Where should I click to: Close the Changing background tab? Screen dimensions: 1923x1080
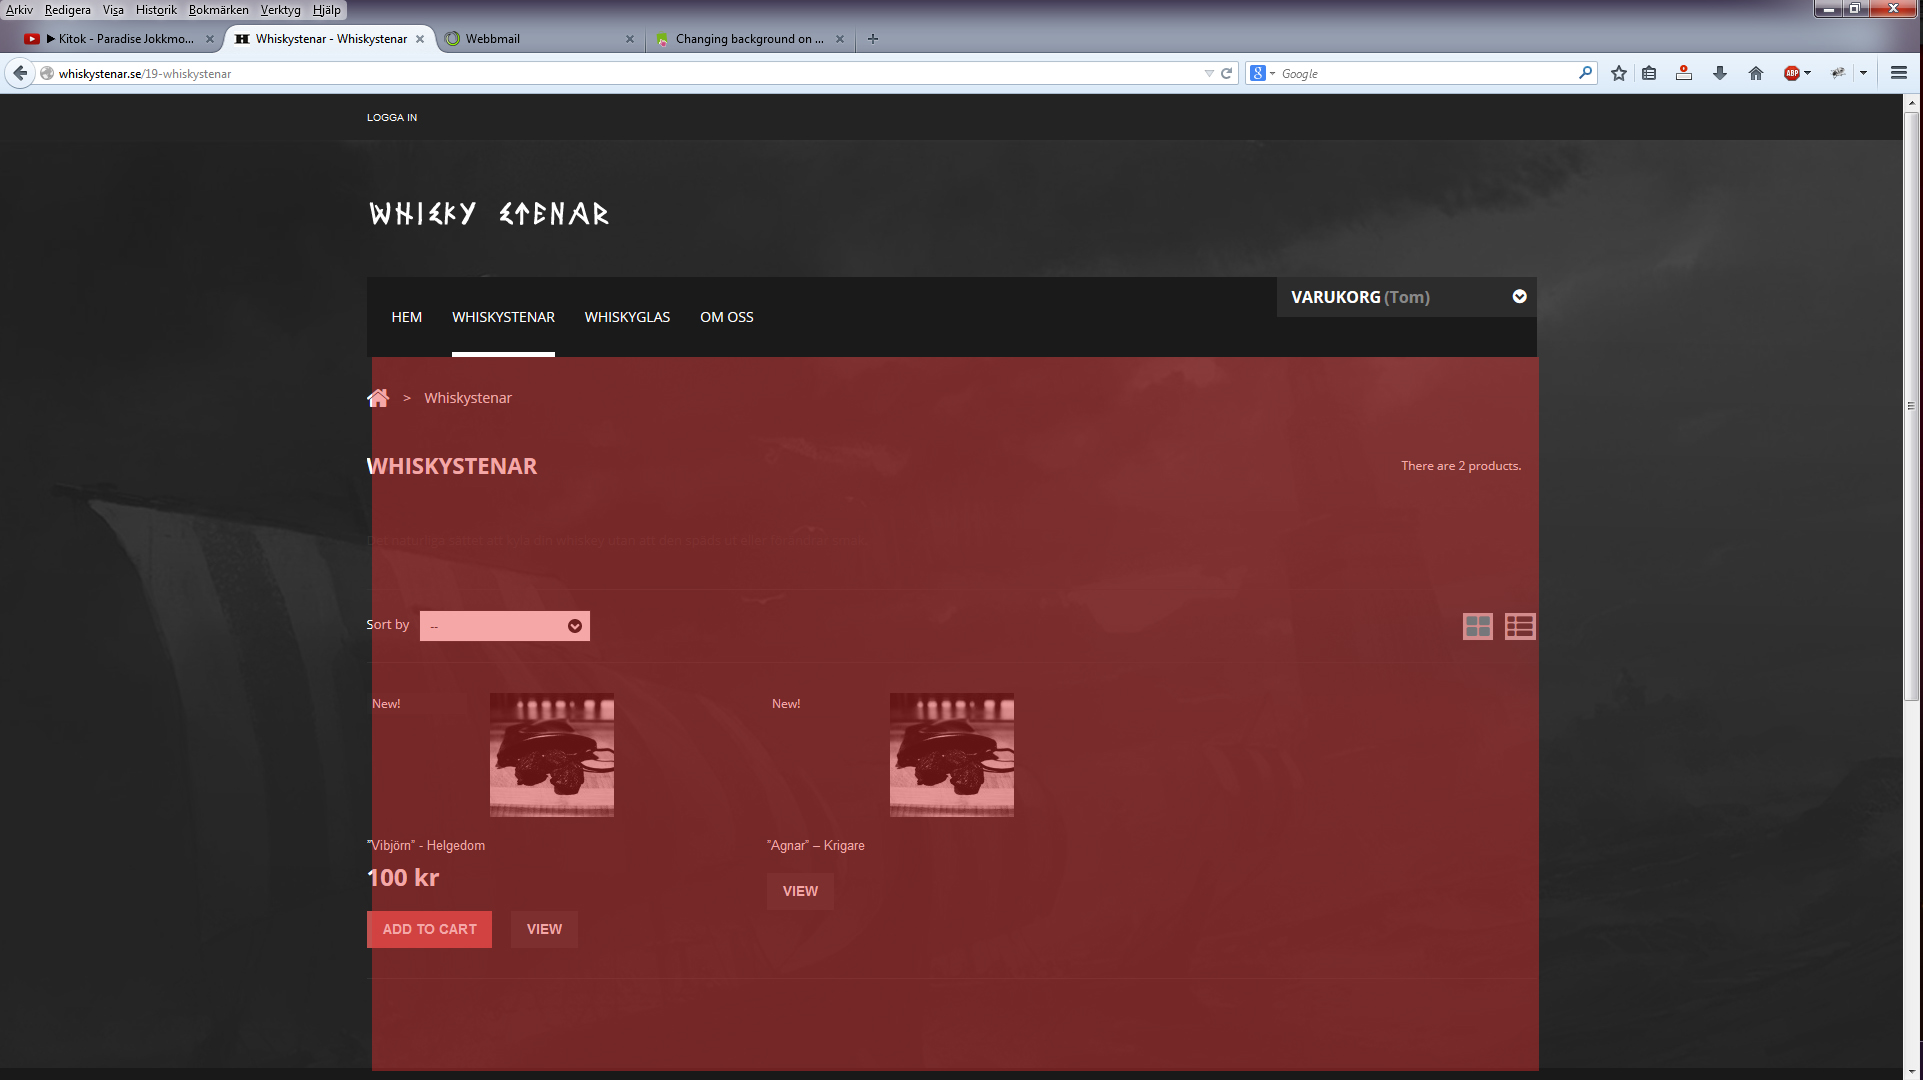[840, 39]
